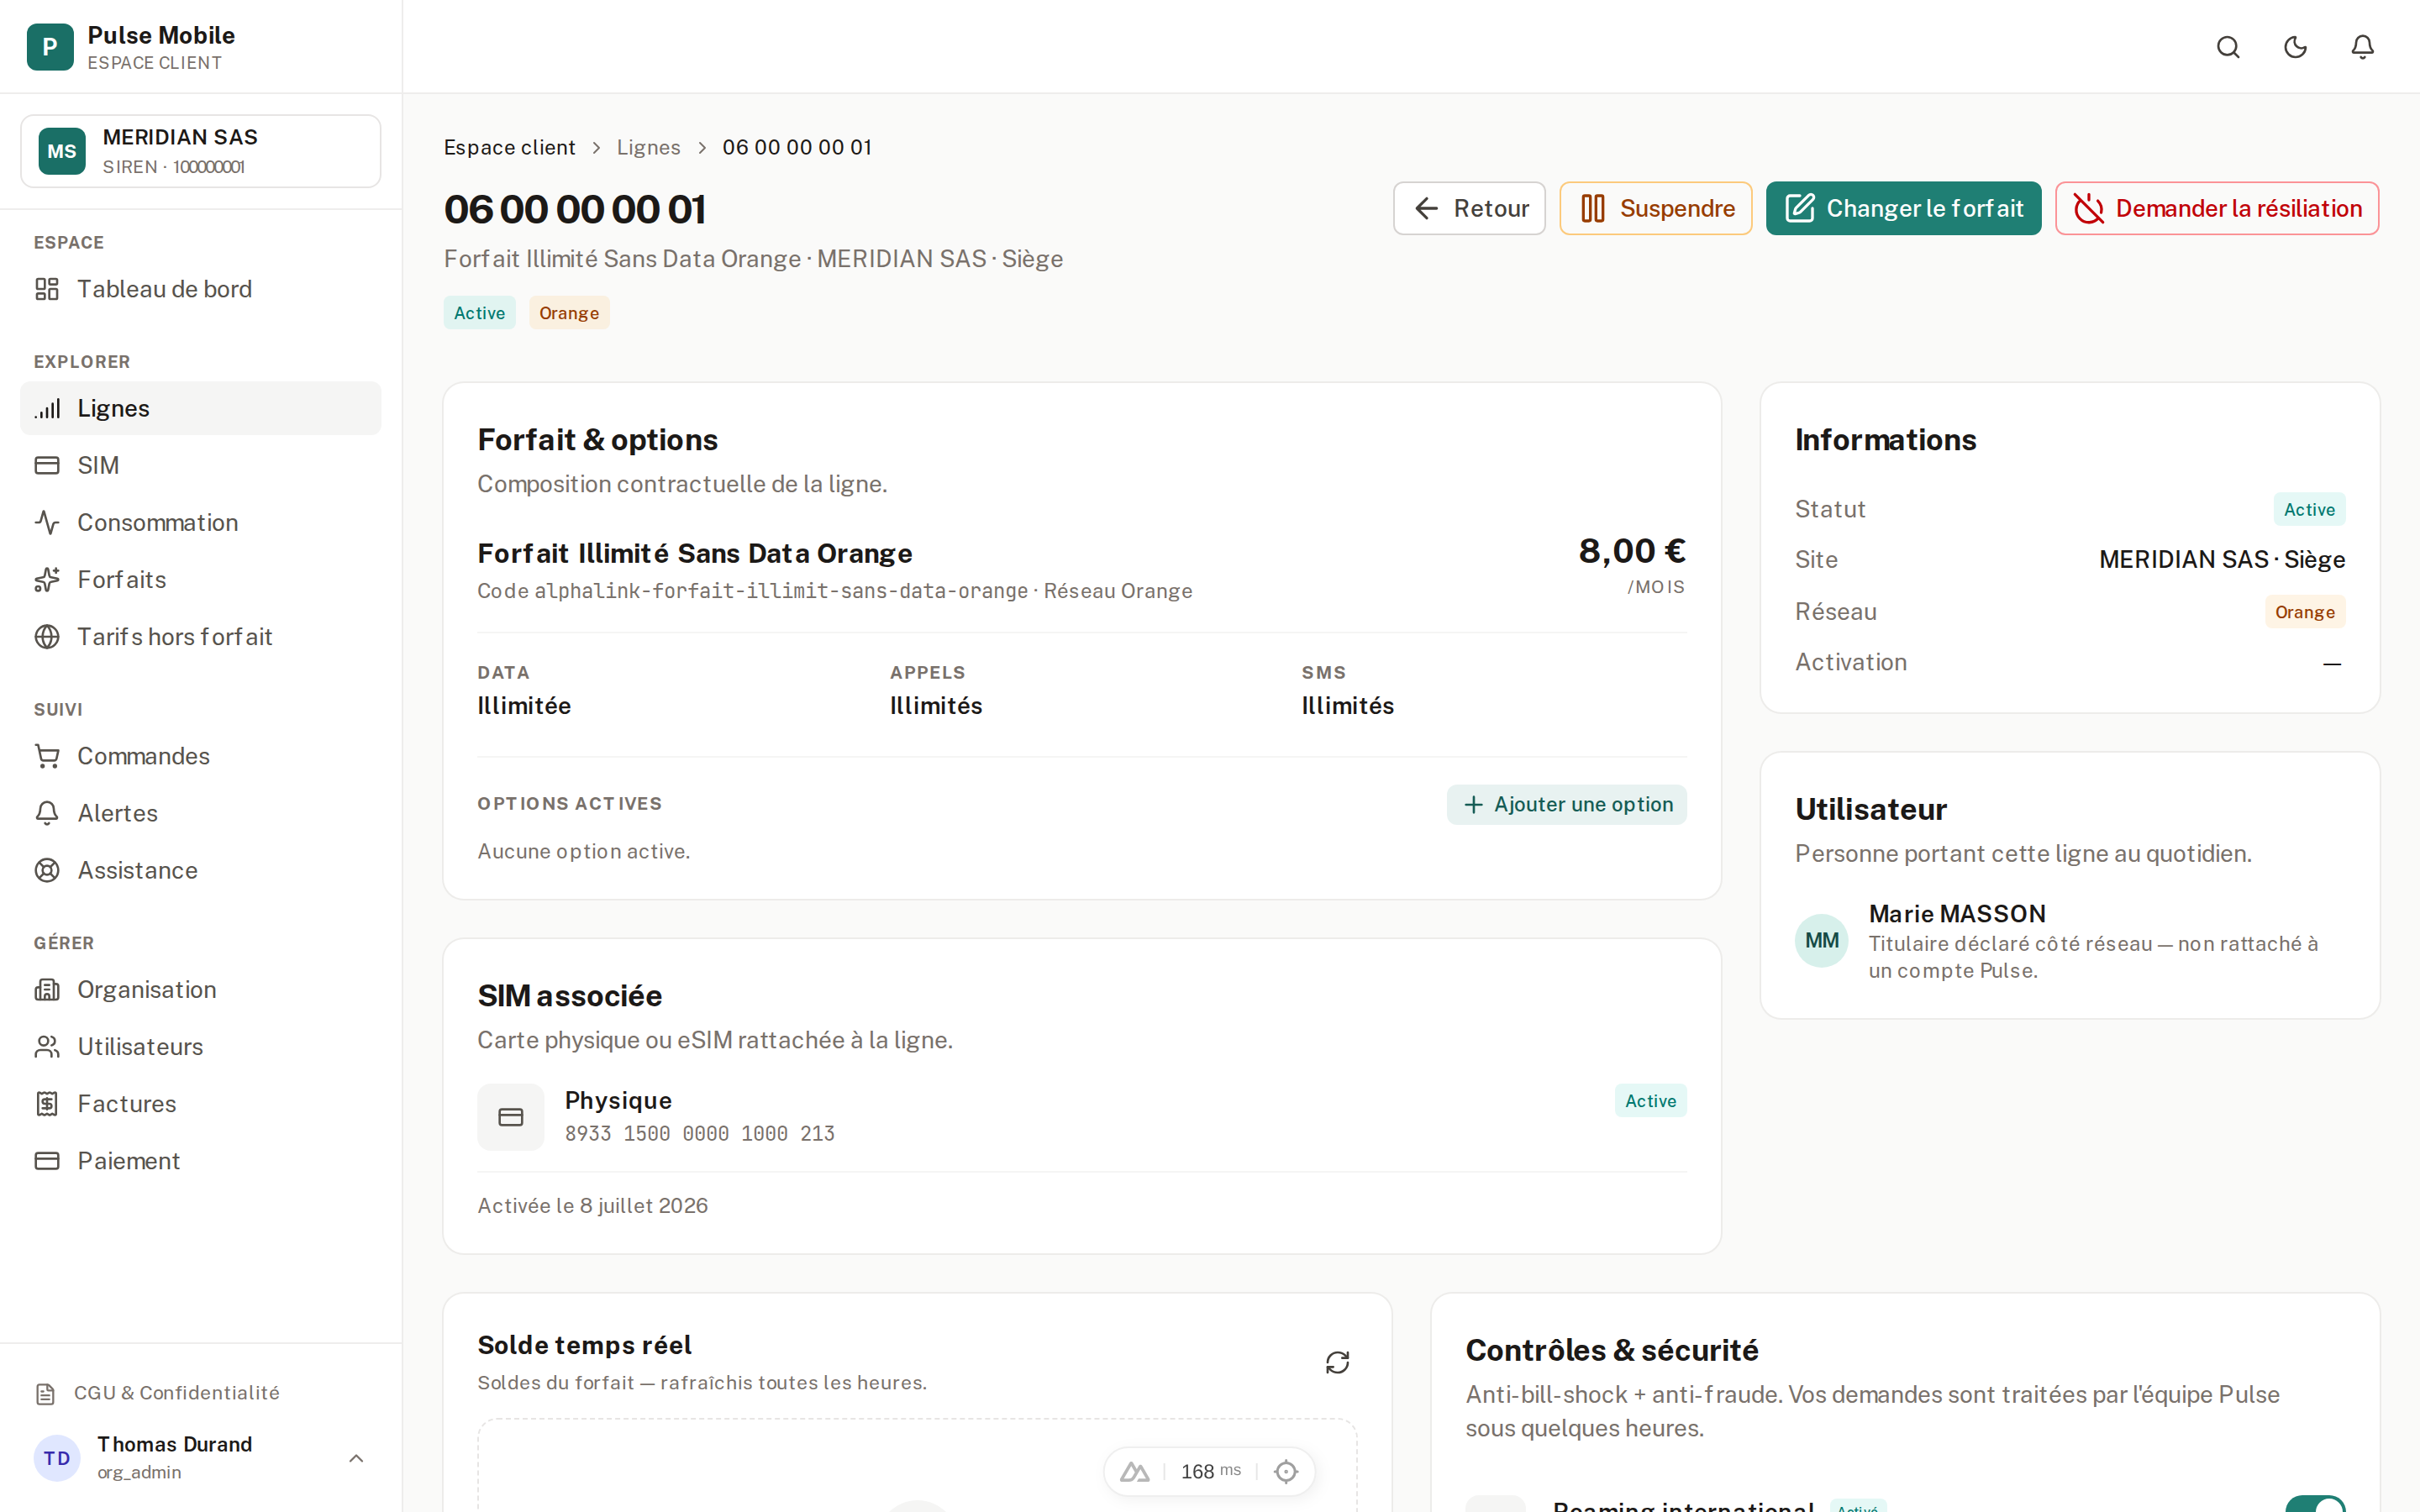Click the Assistance lifebuoy icon

(x=47, y=870)
